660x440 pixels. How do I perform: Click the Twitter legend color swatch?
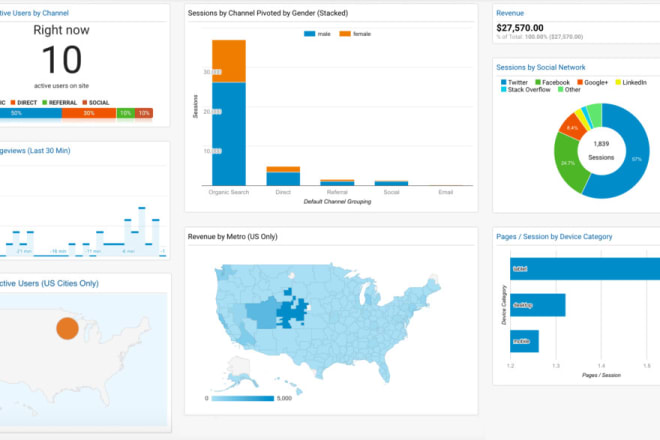tap(503, 82)
